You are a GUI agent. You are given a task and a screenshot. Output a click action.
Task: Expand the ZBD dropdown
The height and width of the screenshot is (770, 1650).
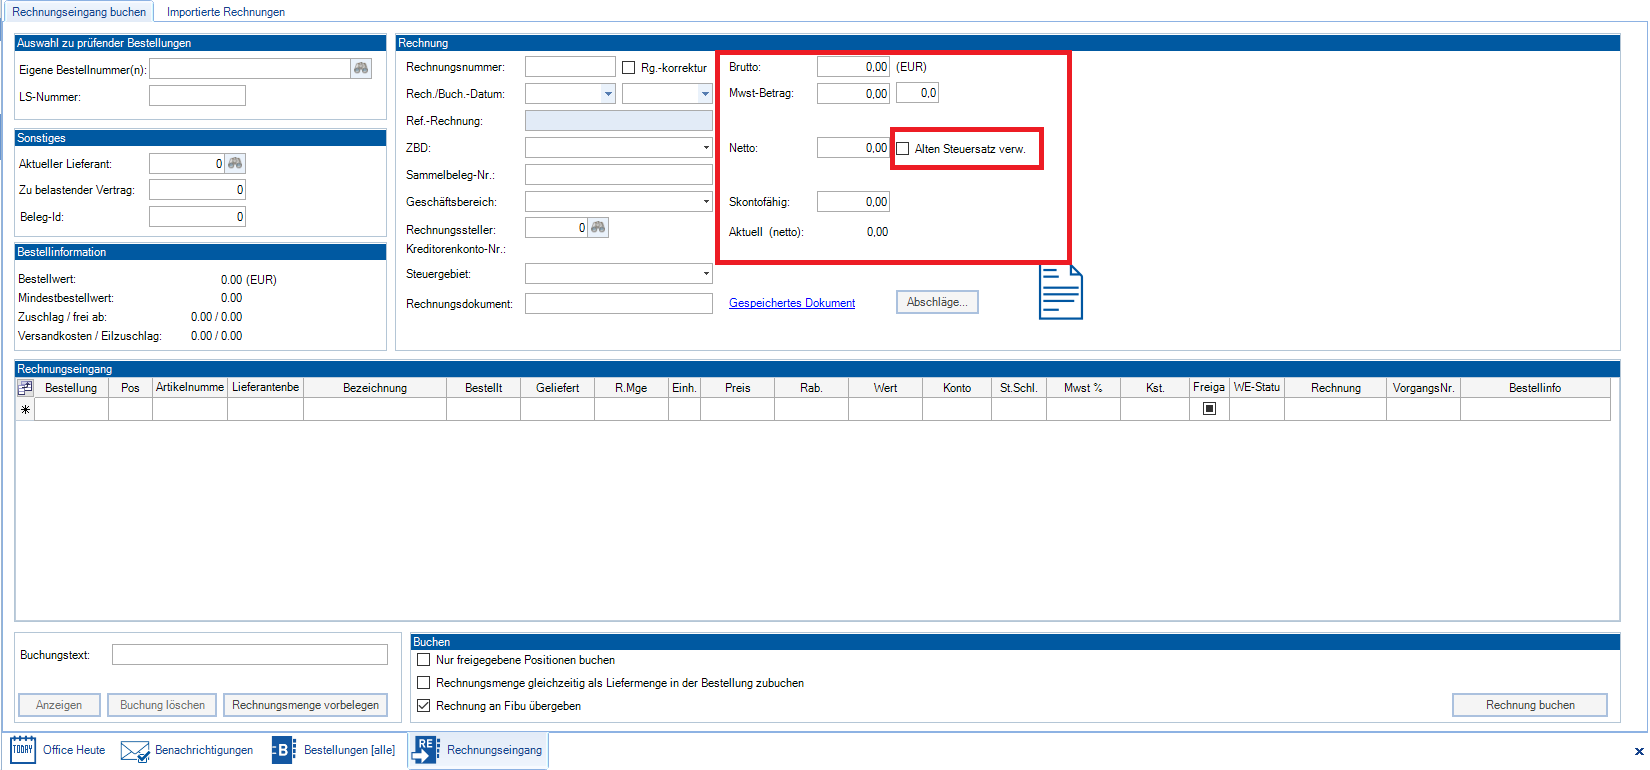point(705,148)
